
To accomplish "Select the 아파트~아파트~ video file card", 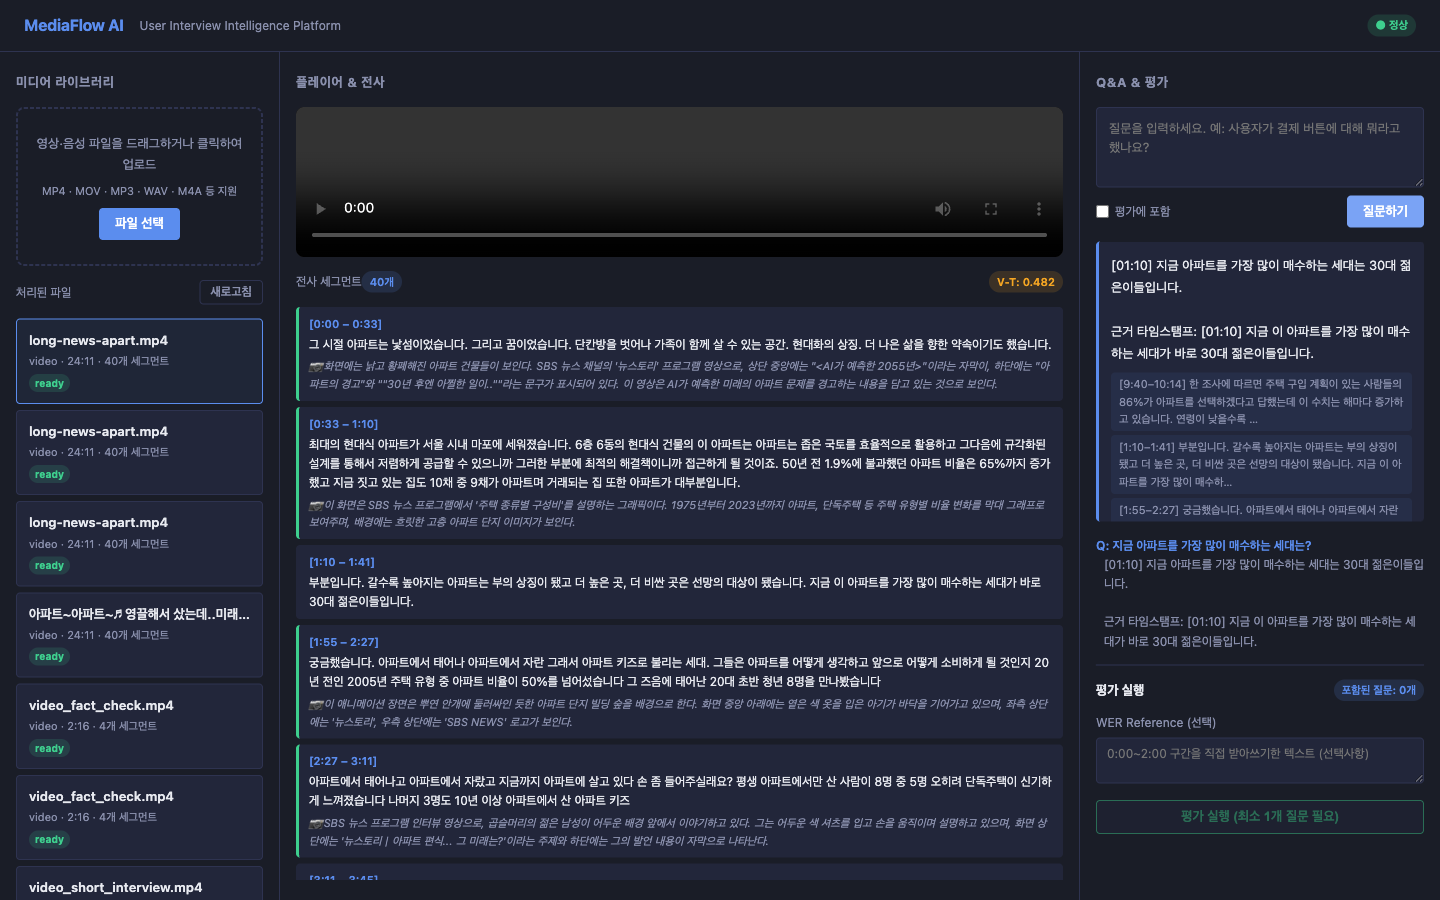I will pos(139,635).
